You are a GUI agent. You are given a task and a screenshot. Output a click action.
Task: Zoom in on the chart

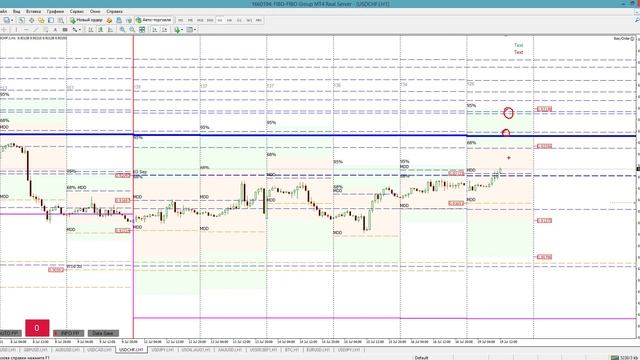click(122, 29)
